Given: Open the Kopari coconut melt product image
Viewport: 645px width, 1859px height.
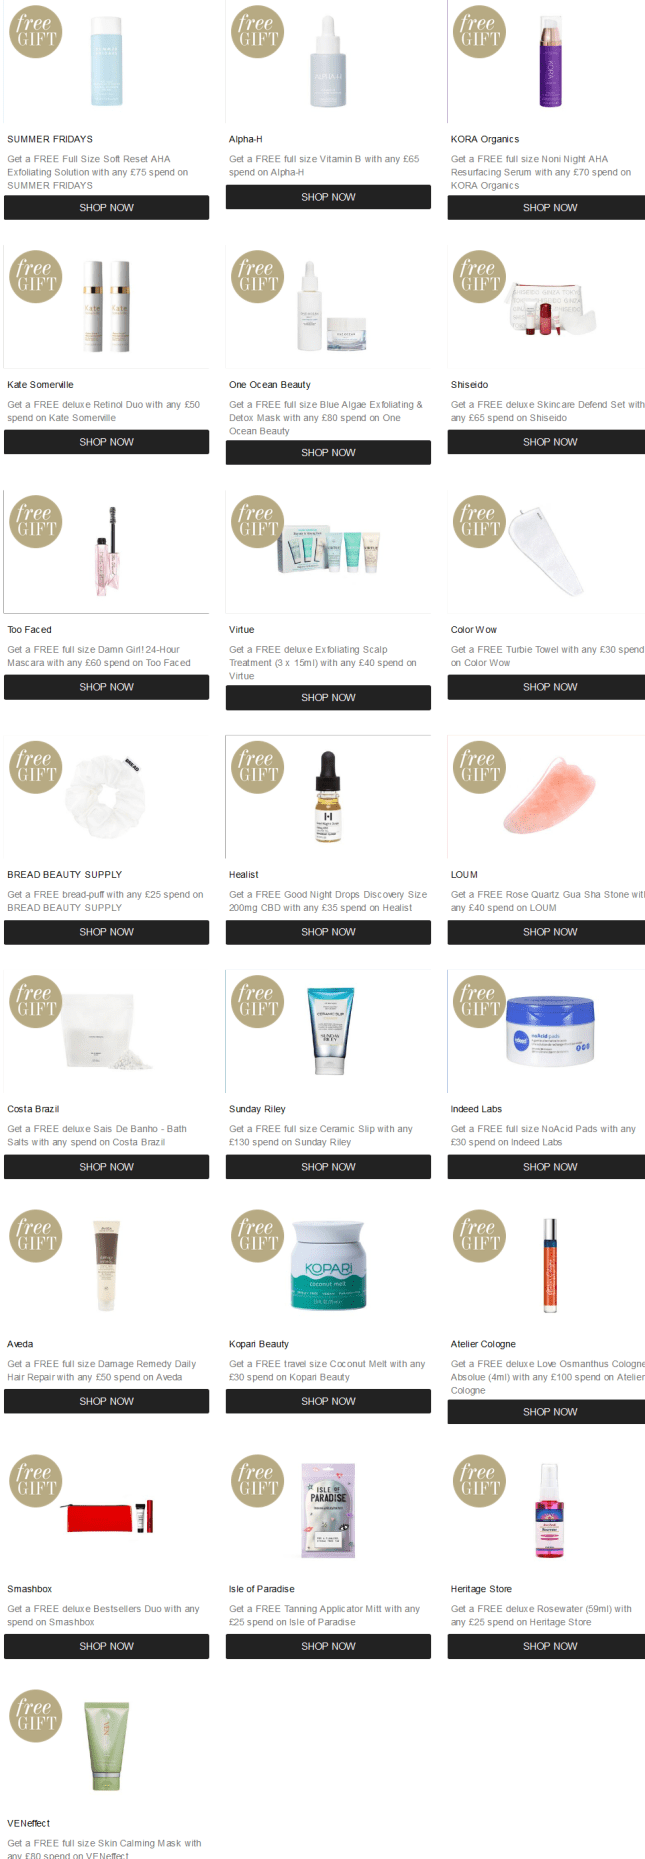Looking at the screenshot, I should pyautogui.click(x=328, y=1265).
